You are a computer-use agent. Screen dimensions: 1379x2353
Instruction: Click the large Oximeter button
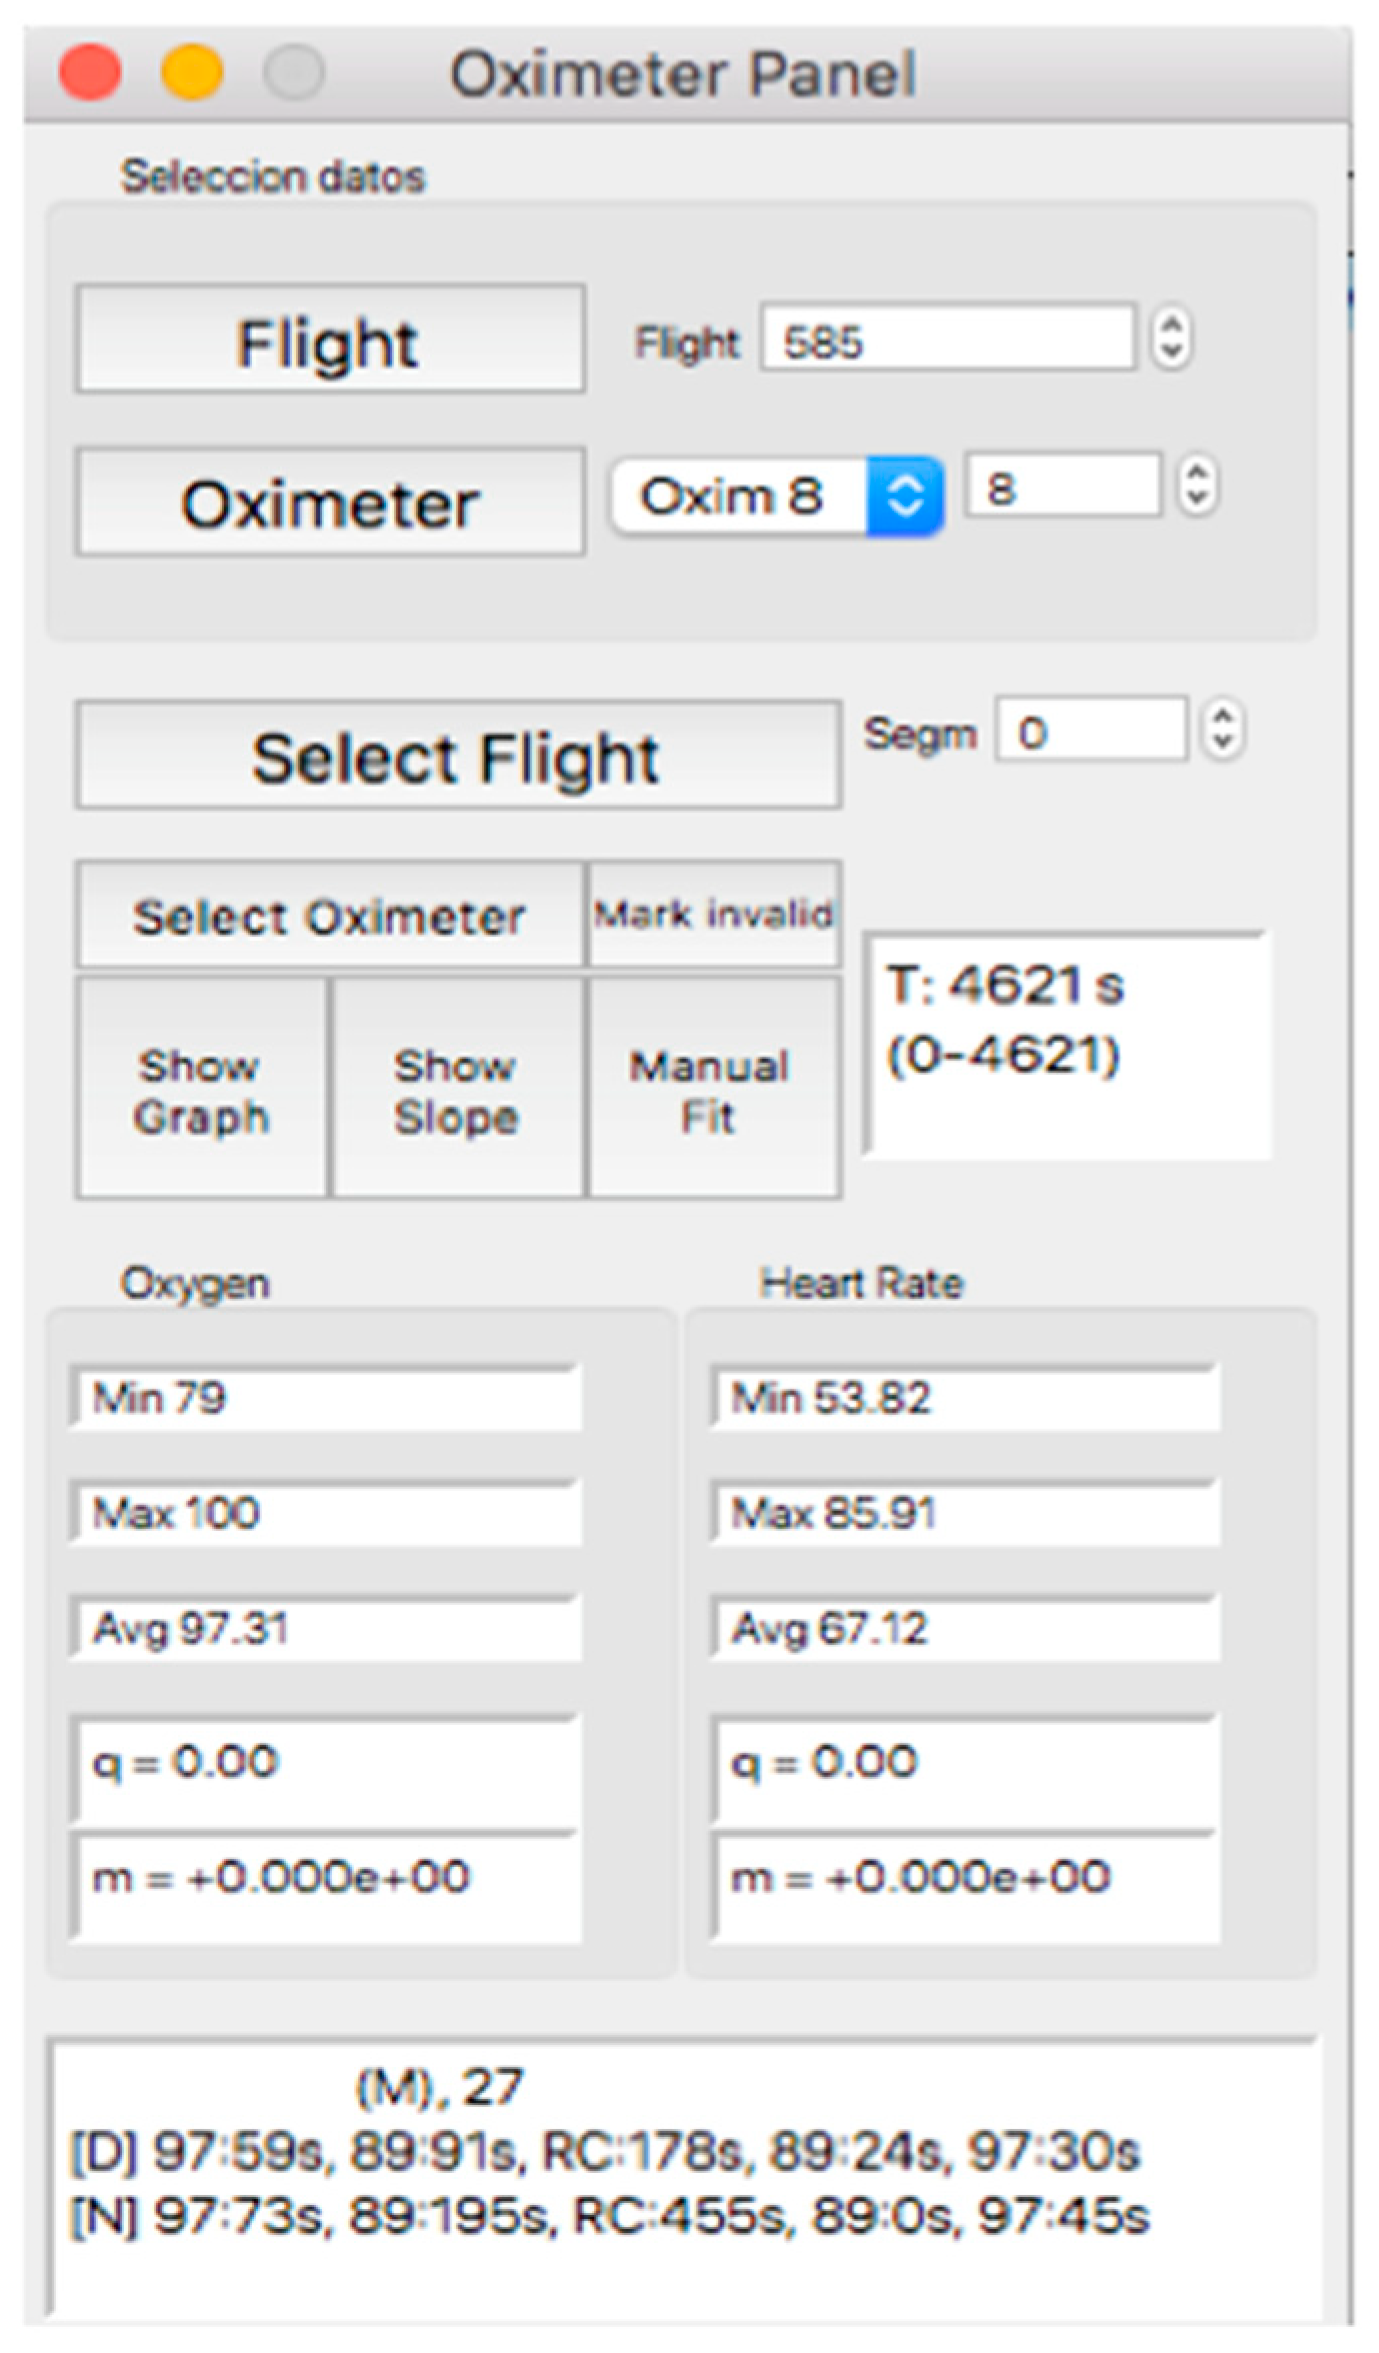point(329,501)
